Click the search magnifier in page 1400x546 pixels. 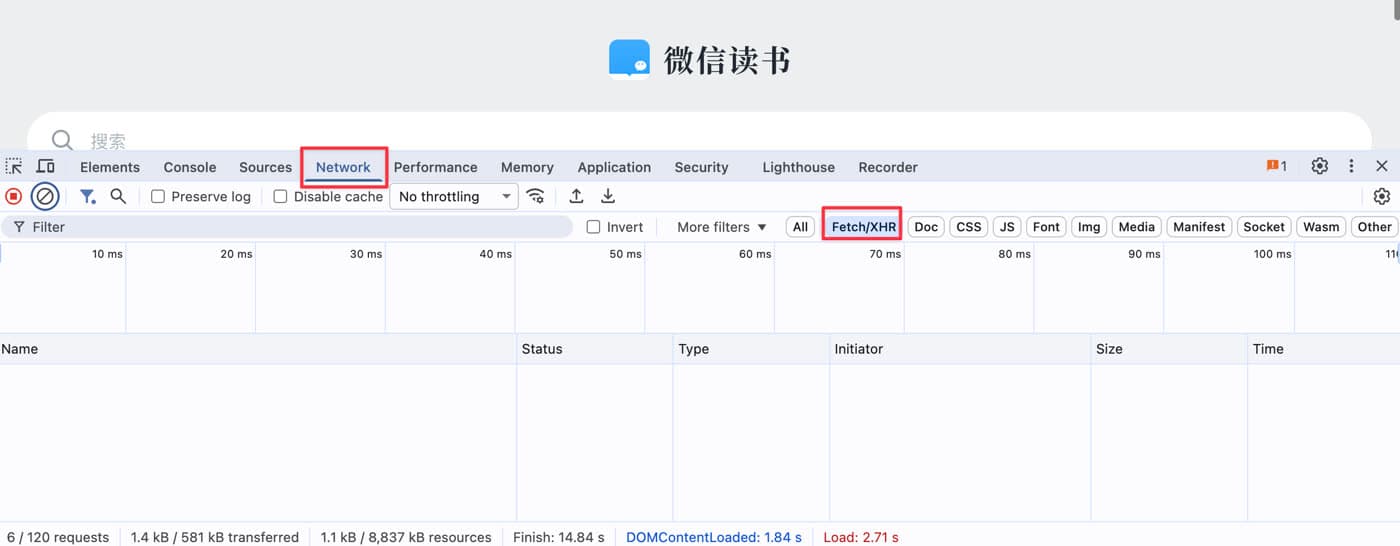tap(62, 140)
